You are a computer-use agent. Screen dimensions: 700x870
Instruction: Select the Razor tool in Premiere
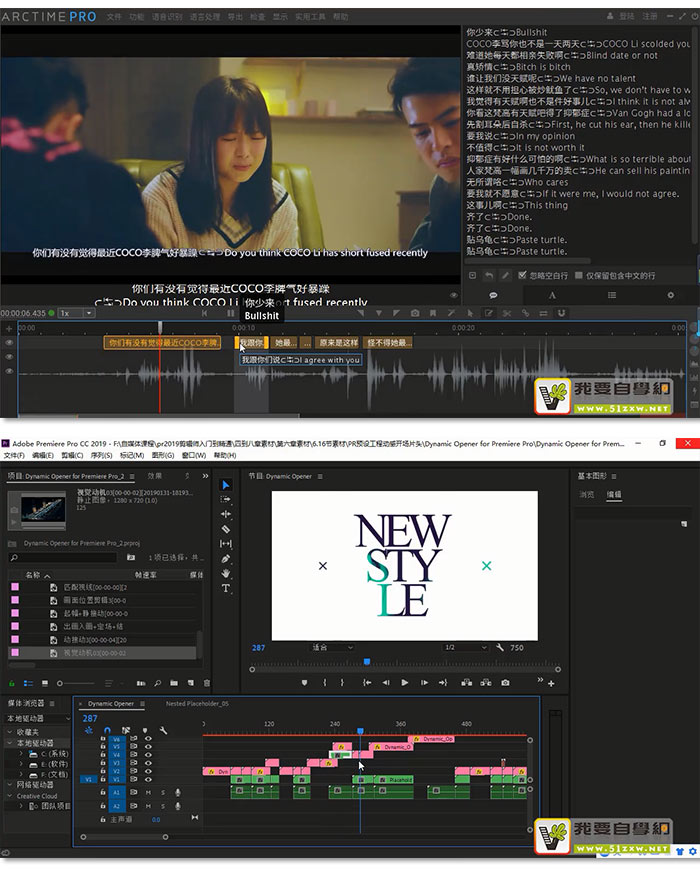[226, 529]
